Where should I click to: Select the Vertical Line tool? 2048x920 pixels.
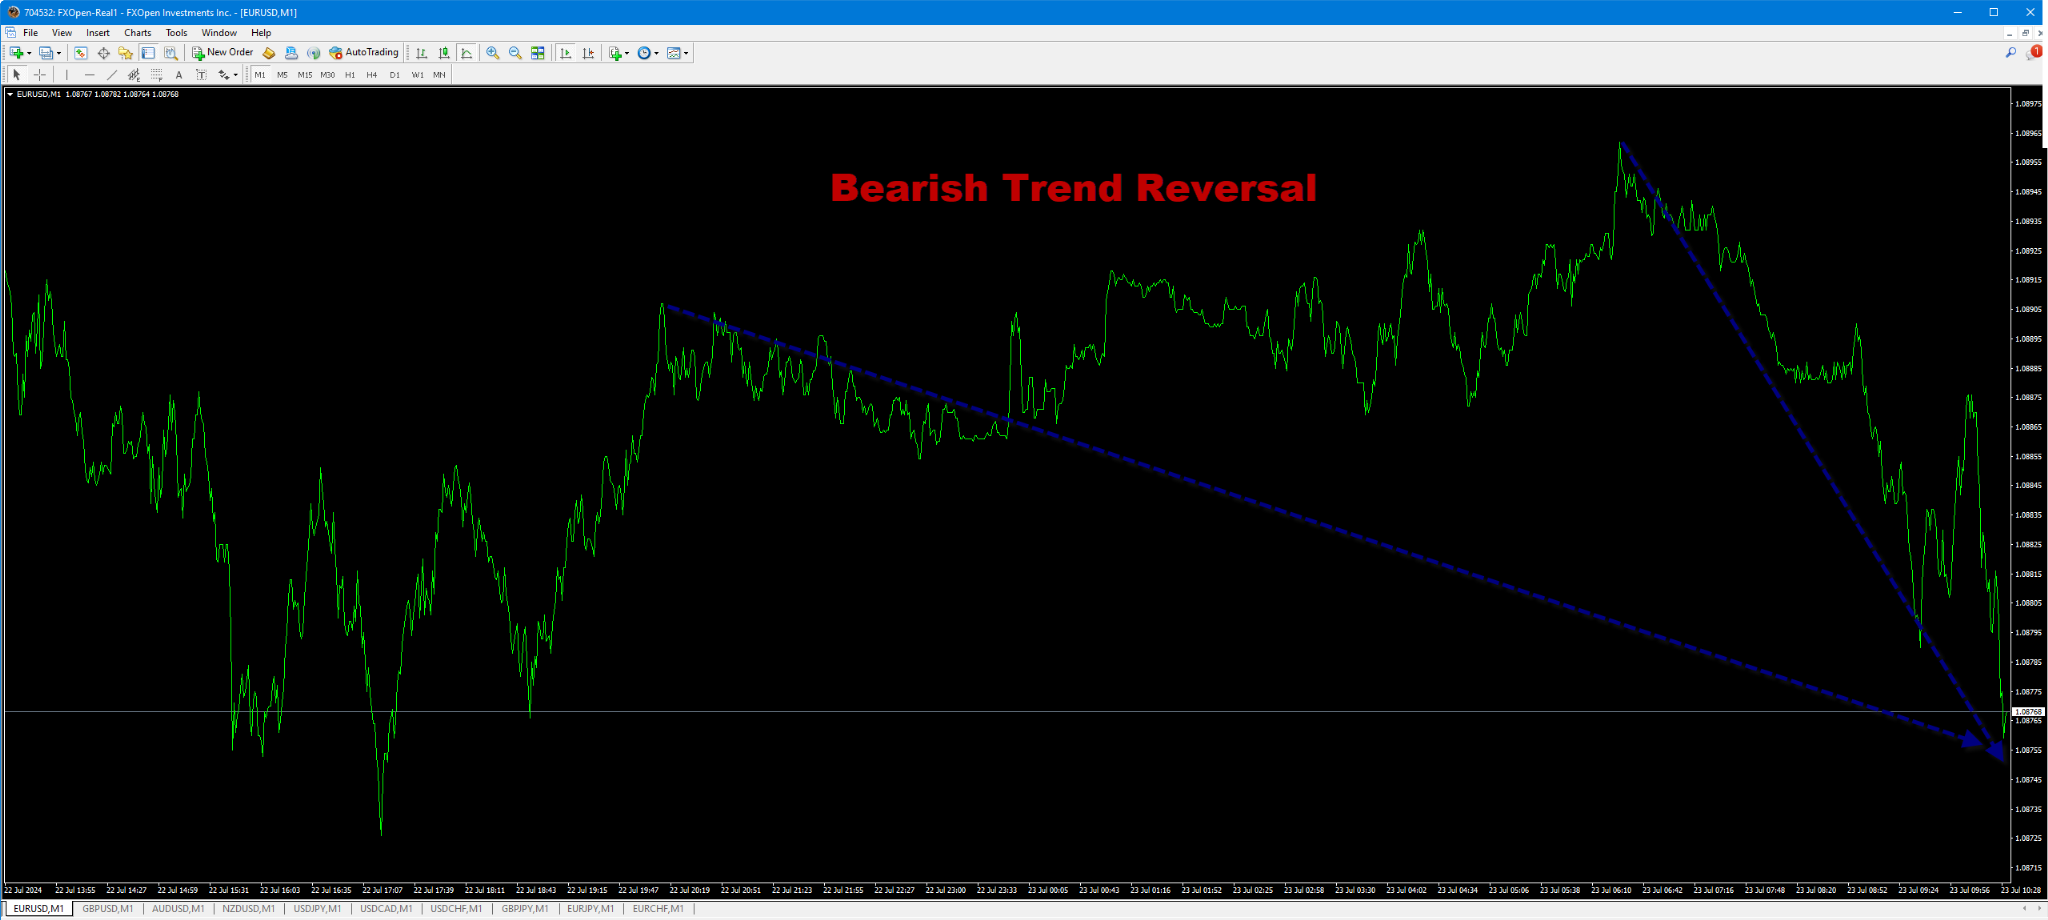point(67,75)
